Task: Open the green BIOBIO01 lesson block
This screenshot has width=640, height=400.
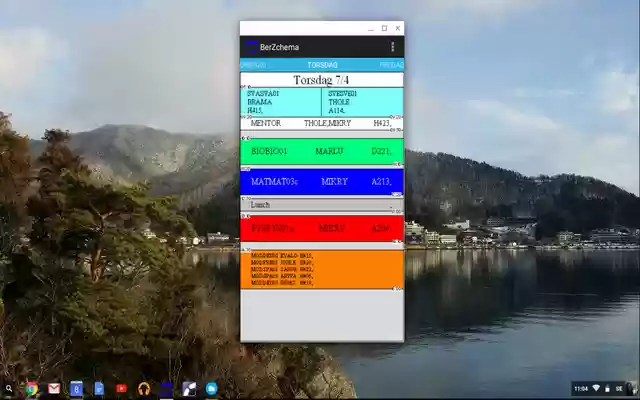Action: pos(322,151)
